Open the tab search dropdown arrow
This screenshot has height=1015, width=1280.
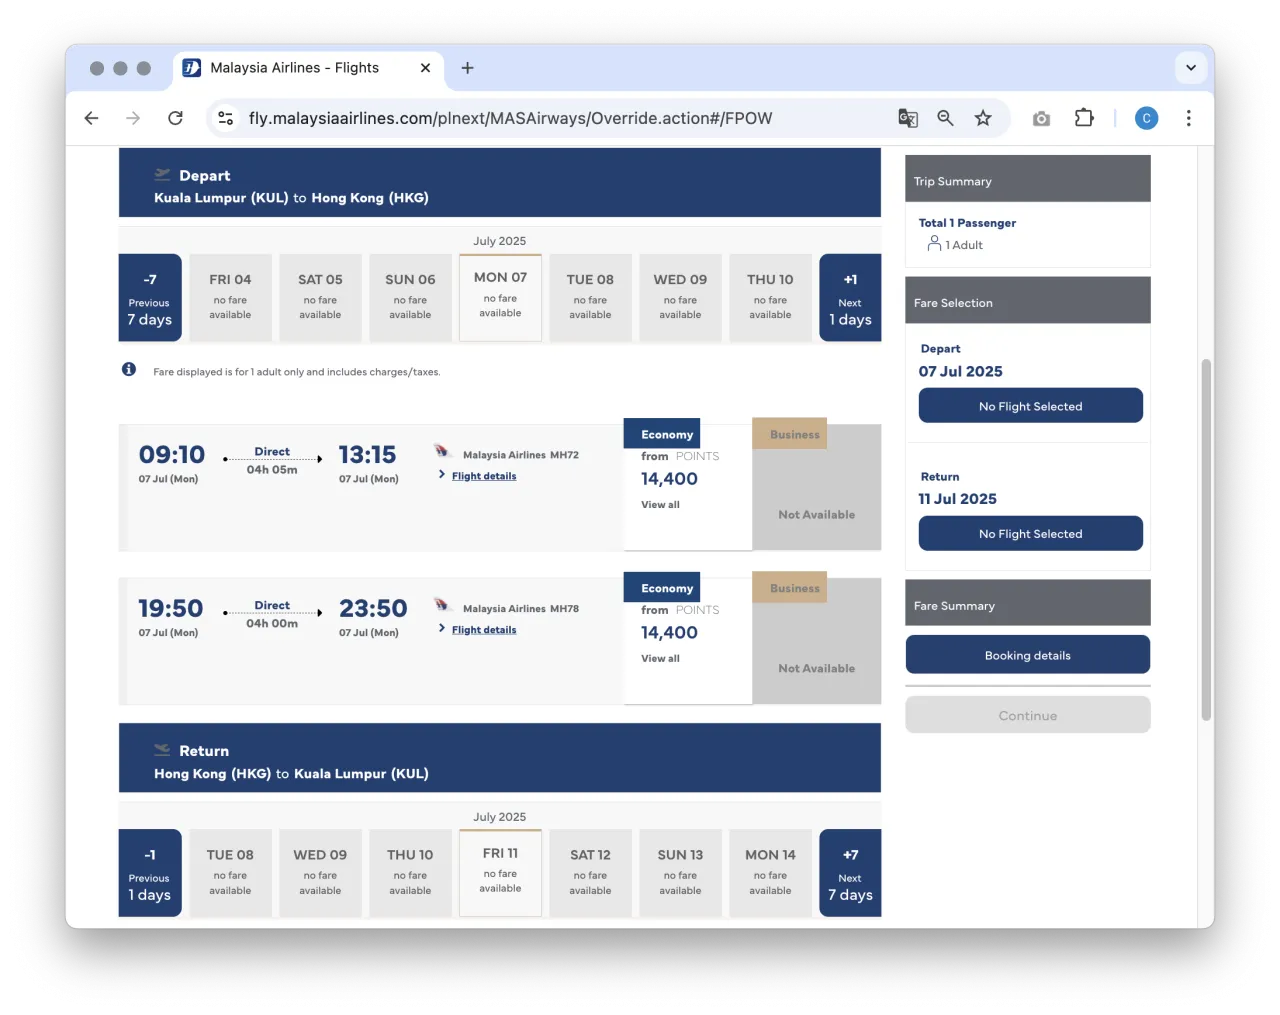pyautogui.click(x=1190, y=68)
